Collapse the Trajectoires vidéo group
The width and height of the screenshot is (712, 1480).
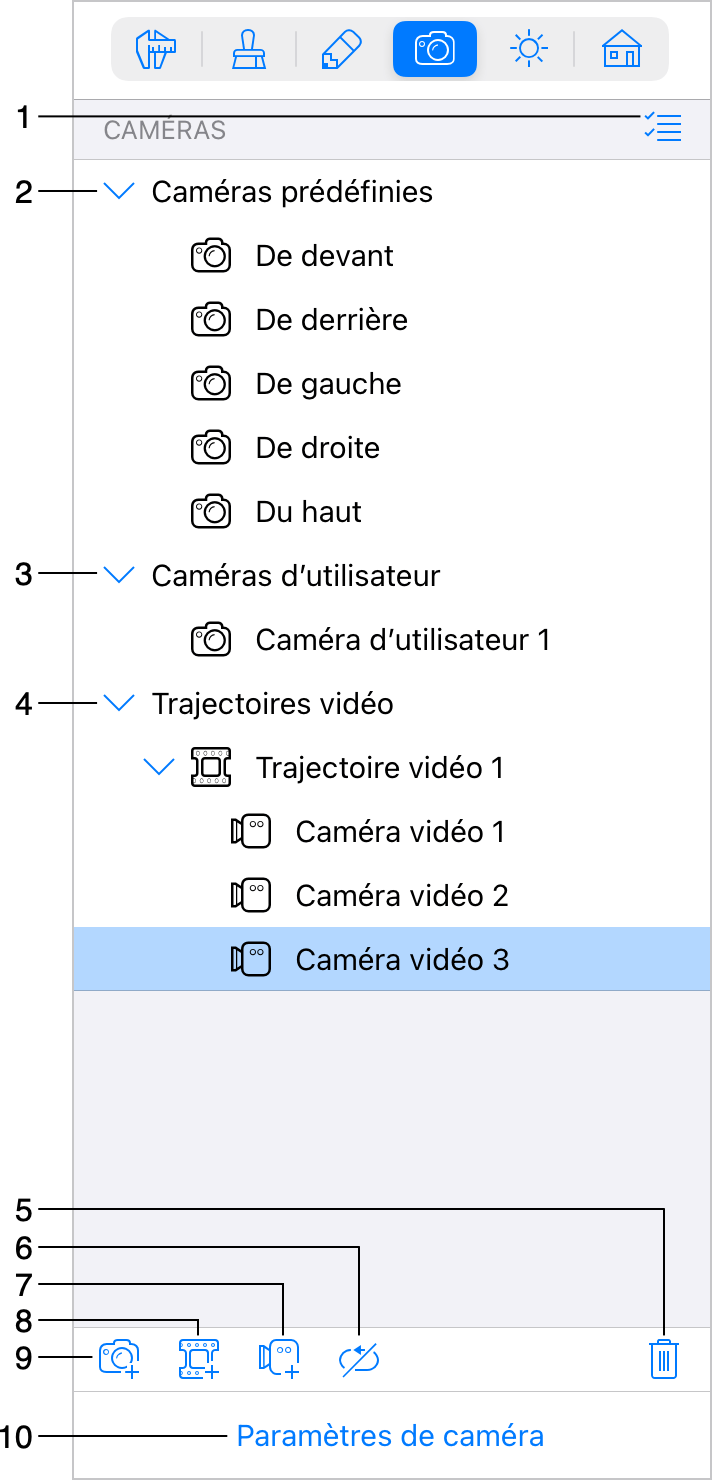pyautogui.click(x=119, y=704)
